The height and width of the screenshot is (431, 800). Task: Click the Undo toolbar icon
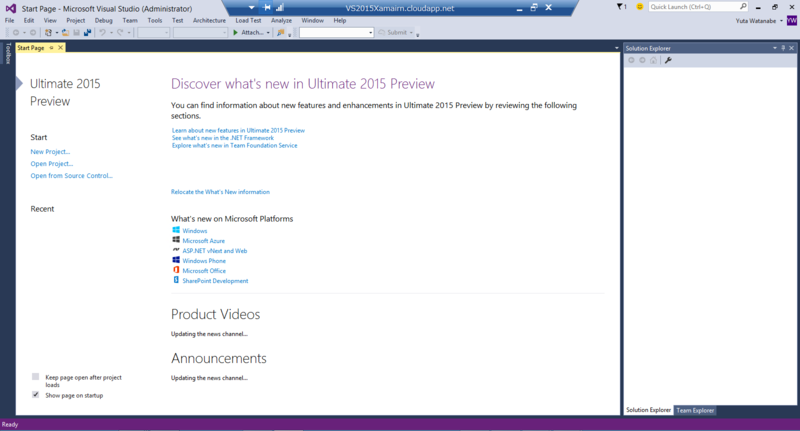pyautogui.click(x=103, y=33)
